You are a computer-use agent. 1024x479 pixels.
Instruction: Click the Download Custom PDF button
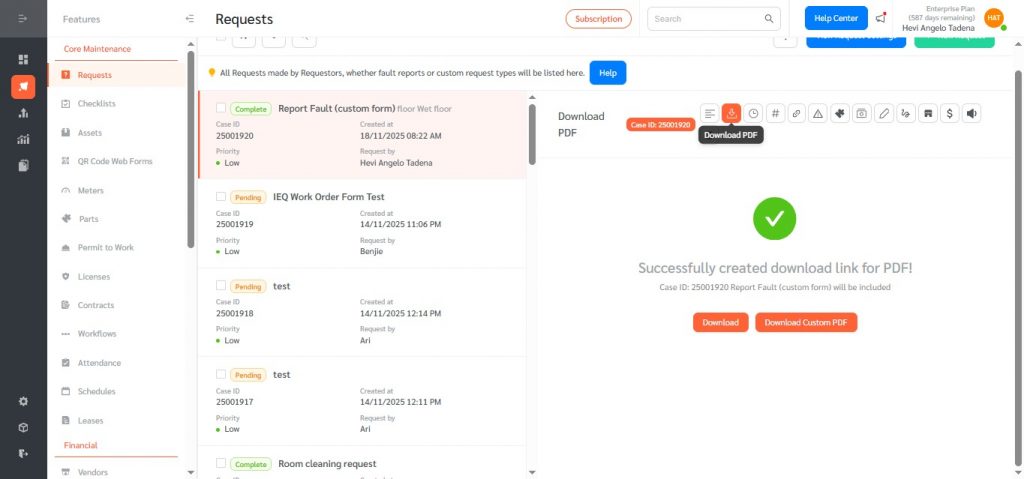[806, 322]
